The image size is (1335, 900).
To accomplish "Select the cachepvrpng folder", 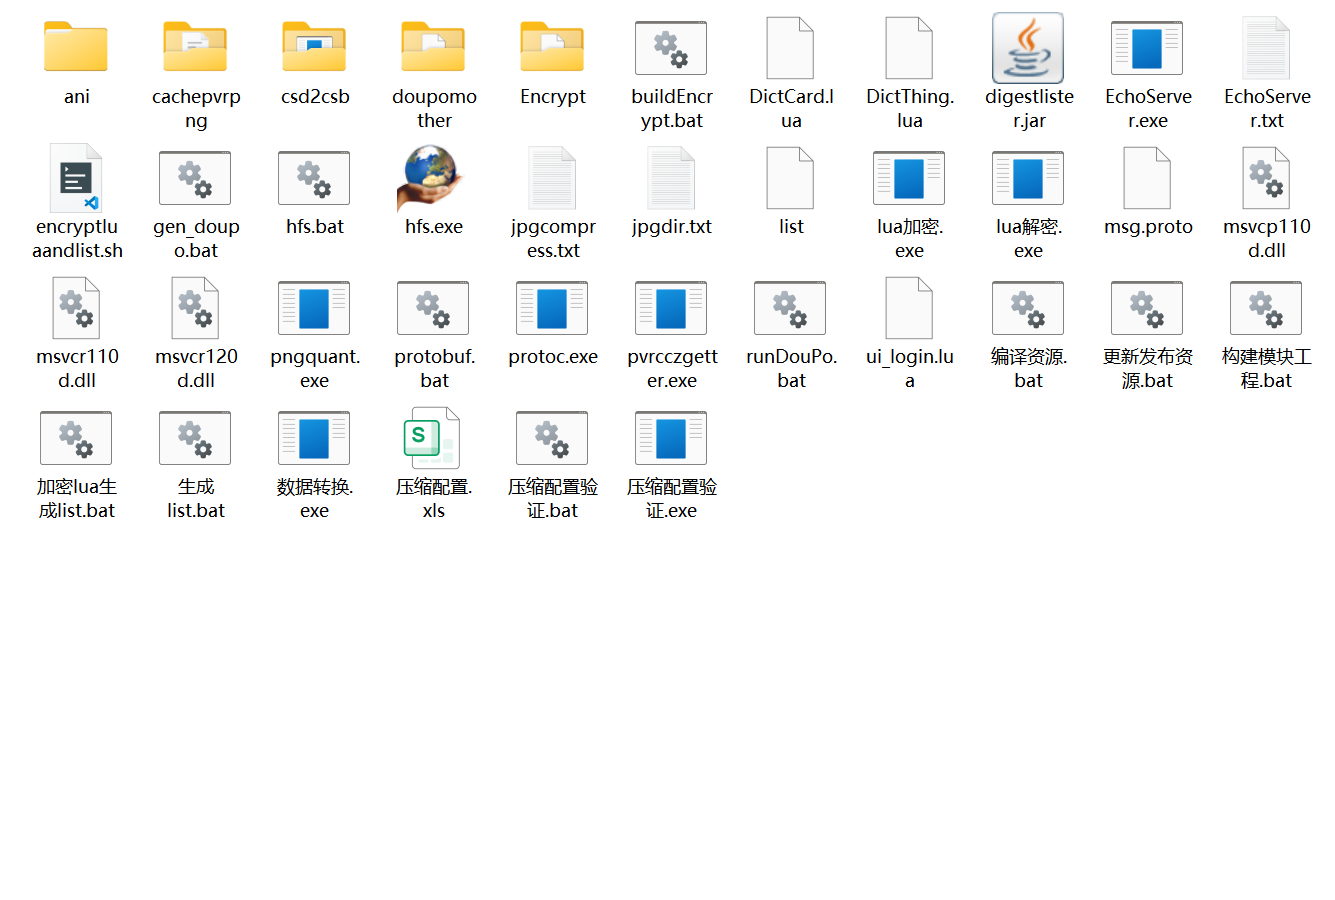I will (195, 48).
